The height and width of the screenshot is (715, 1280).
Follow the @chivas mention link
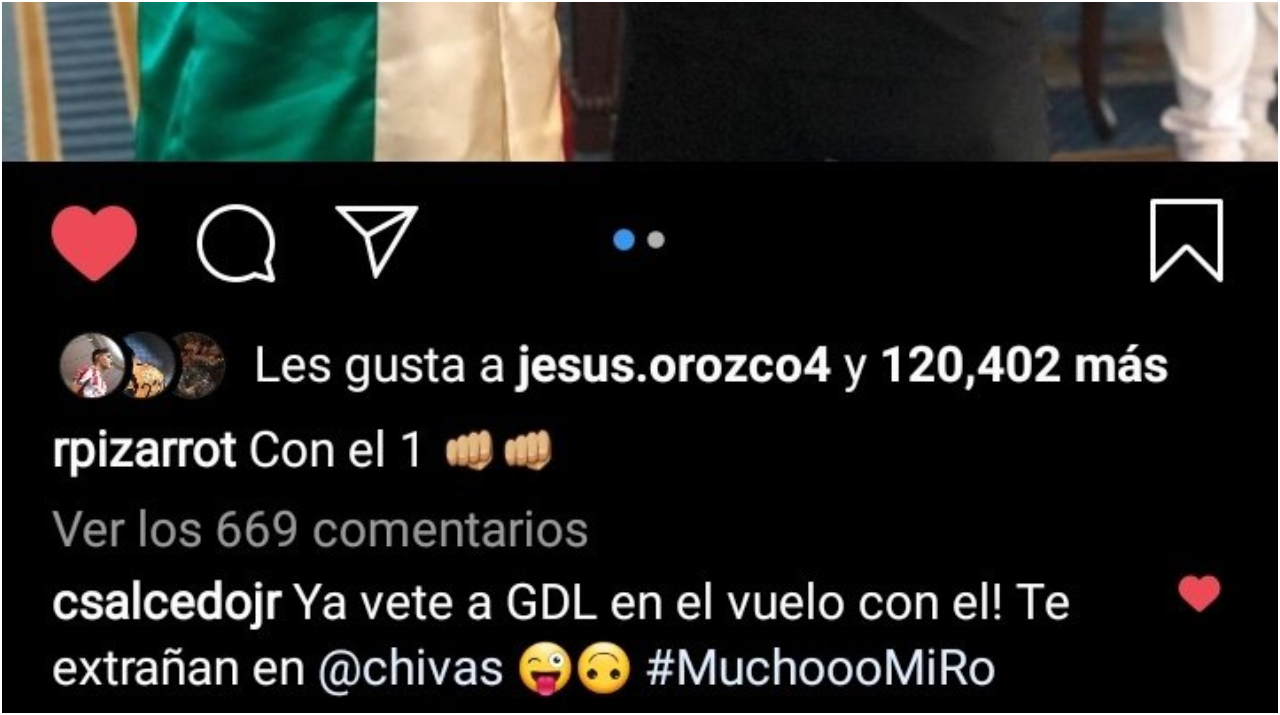click(x=411, y=671)
